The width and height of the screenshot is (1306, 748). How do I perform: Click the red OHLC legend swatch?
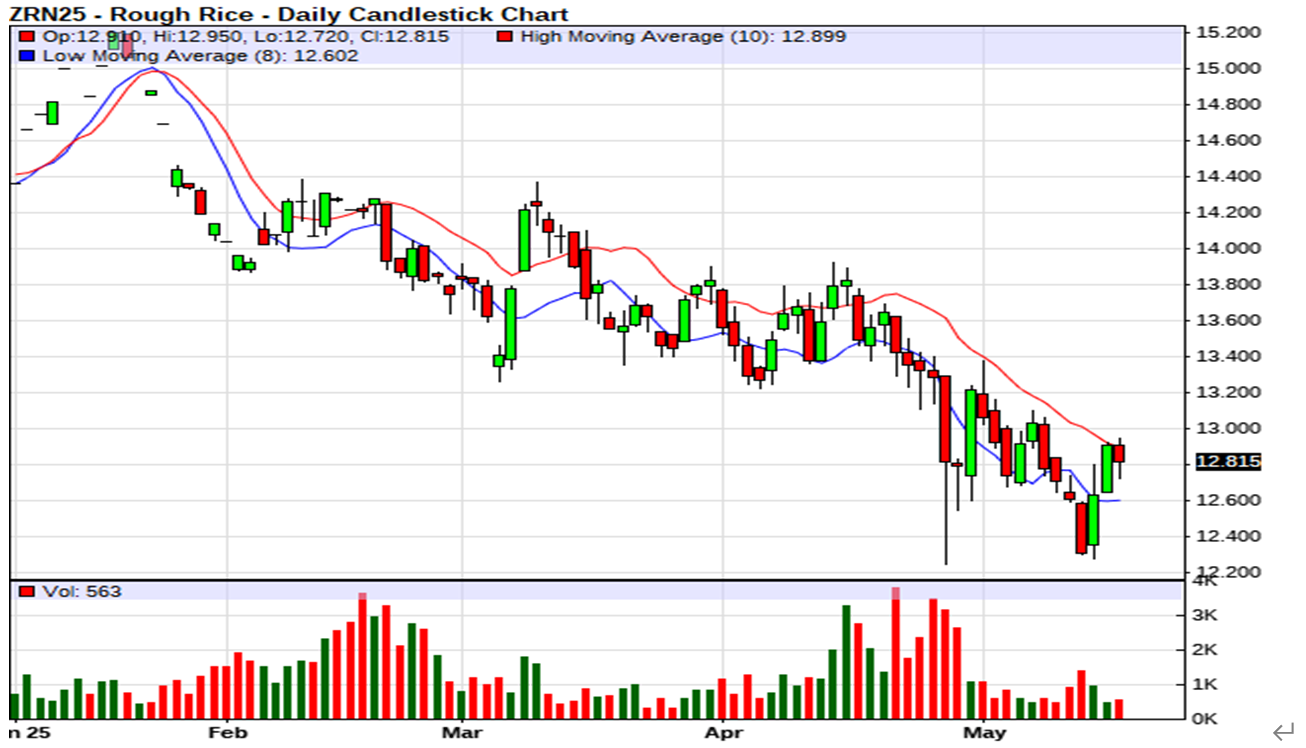click(27, 37)
